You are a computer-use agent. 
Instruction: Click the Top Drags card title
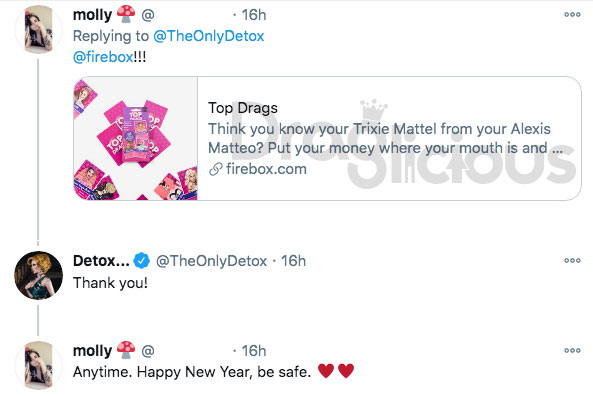243,108
